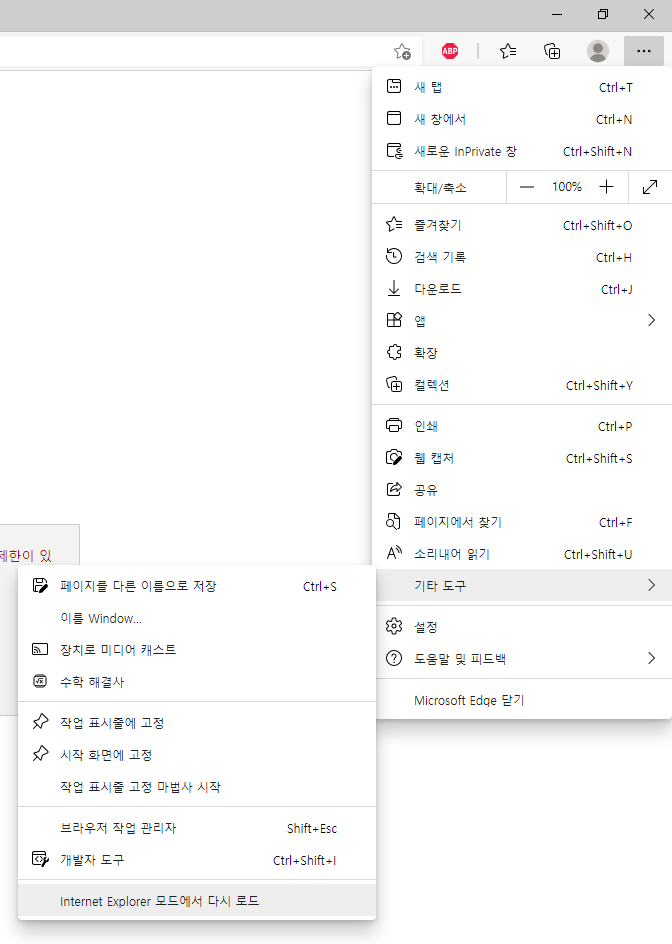
Task: Click the three-dot Settings and more button
Action: (644, 52)
